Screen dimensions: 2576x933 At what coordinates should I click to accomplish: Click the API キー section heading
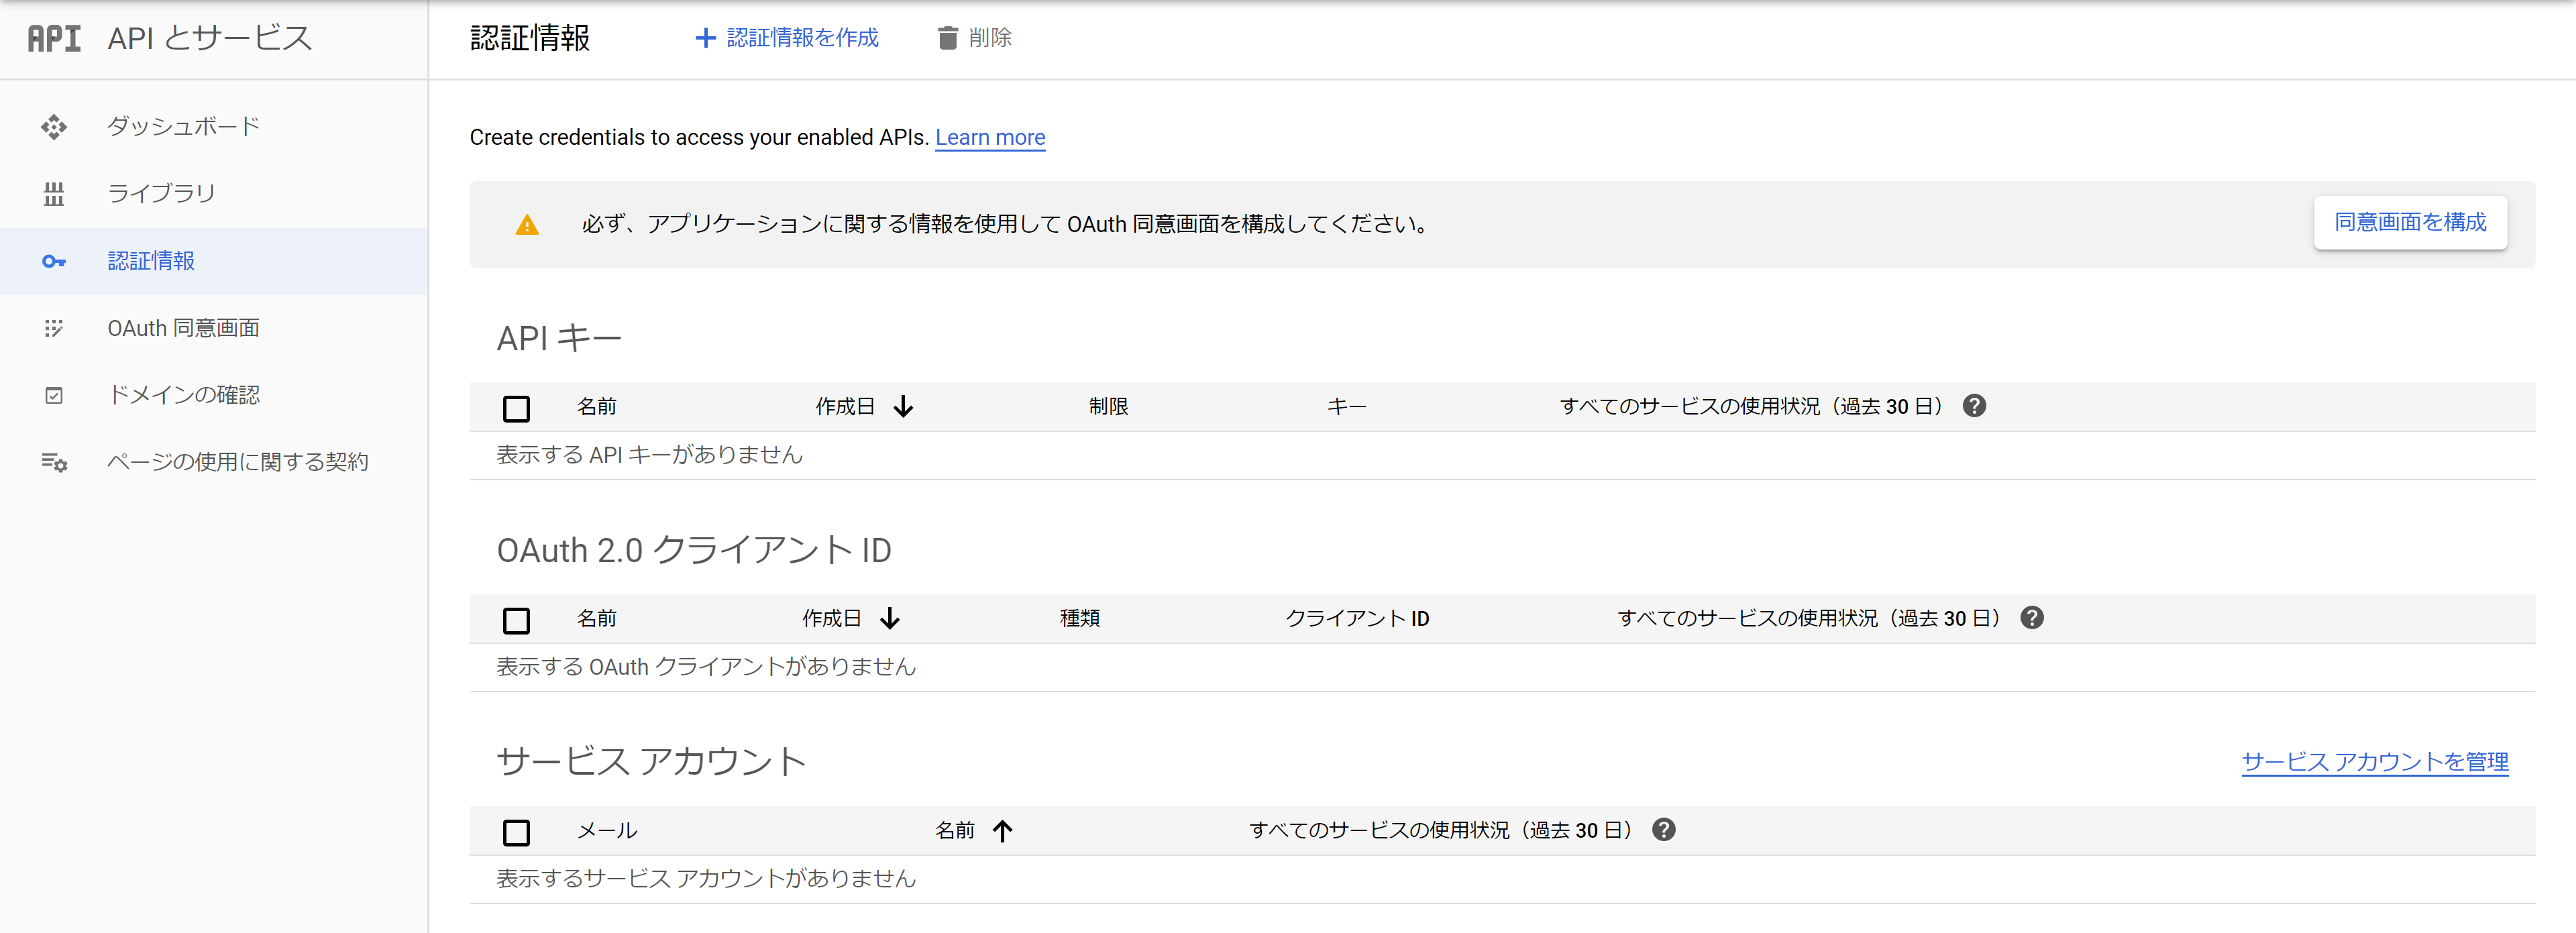(x=559, y=339)
